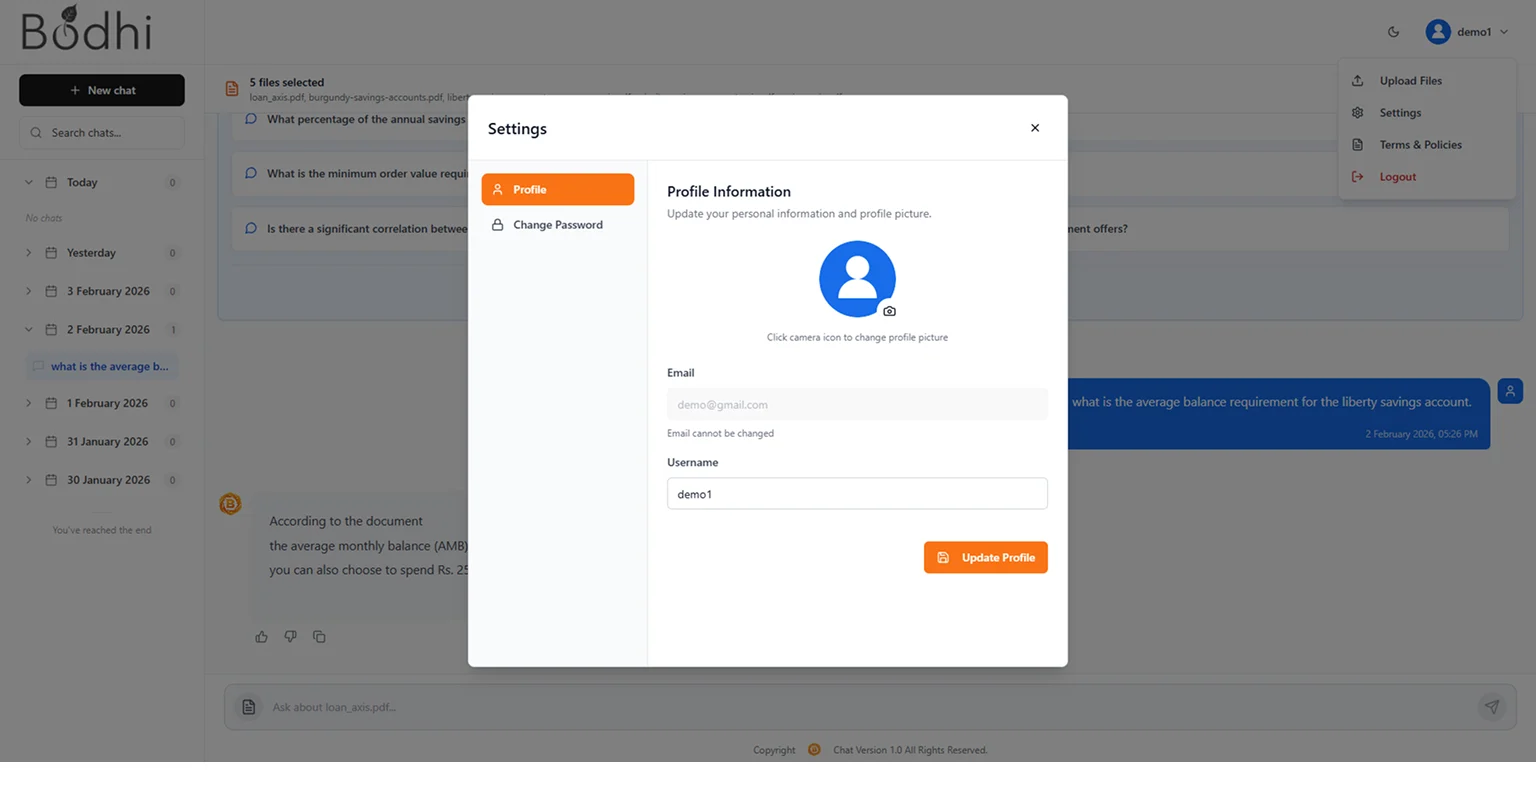Click the person icon on Profile tab

tap(497, 189)
